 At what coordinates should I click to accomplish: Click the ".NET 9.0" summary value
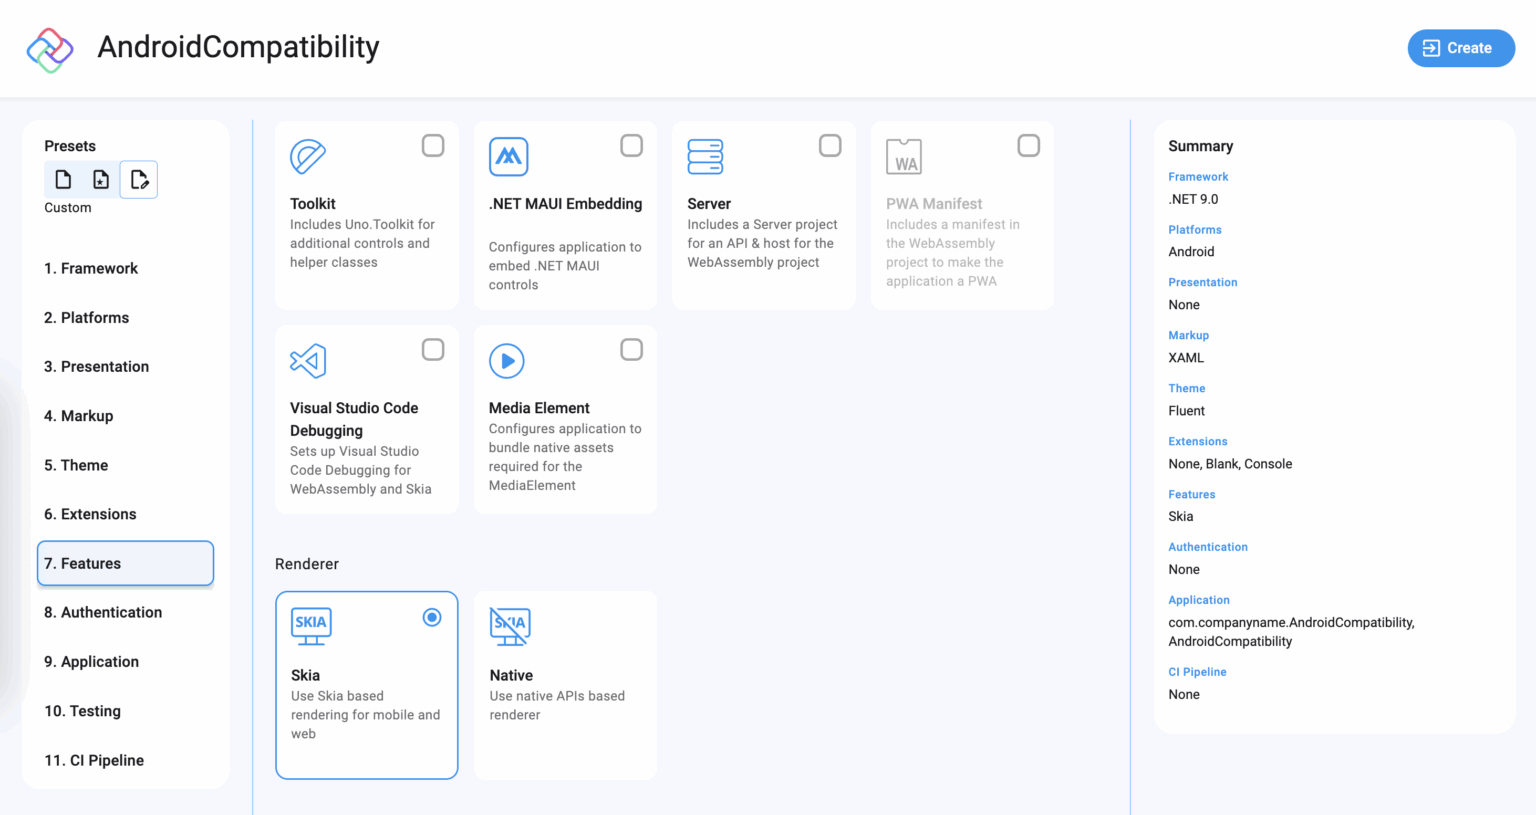tap(1193, 200)
